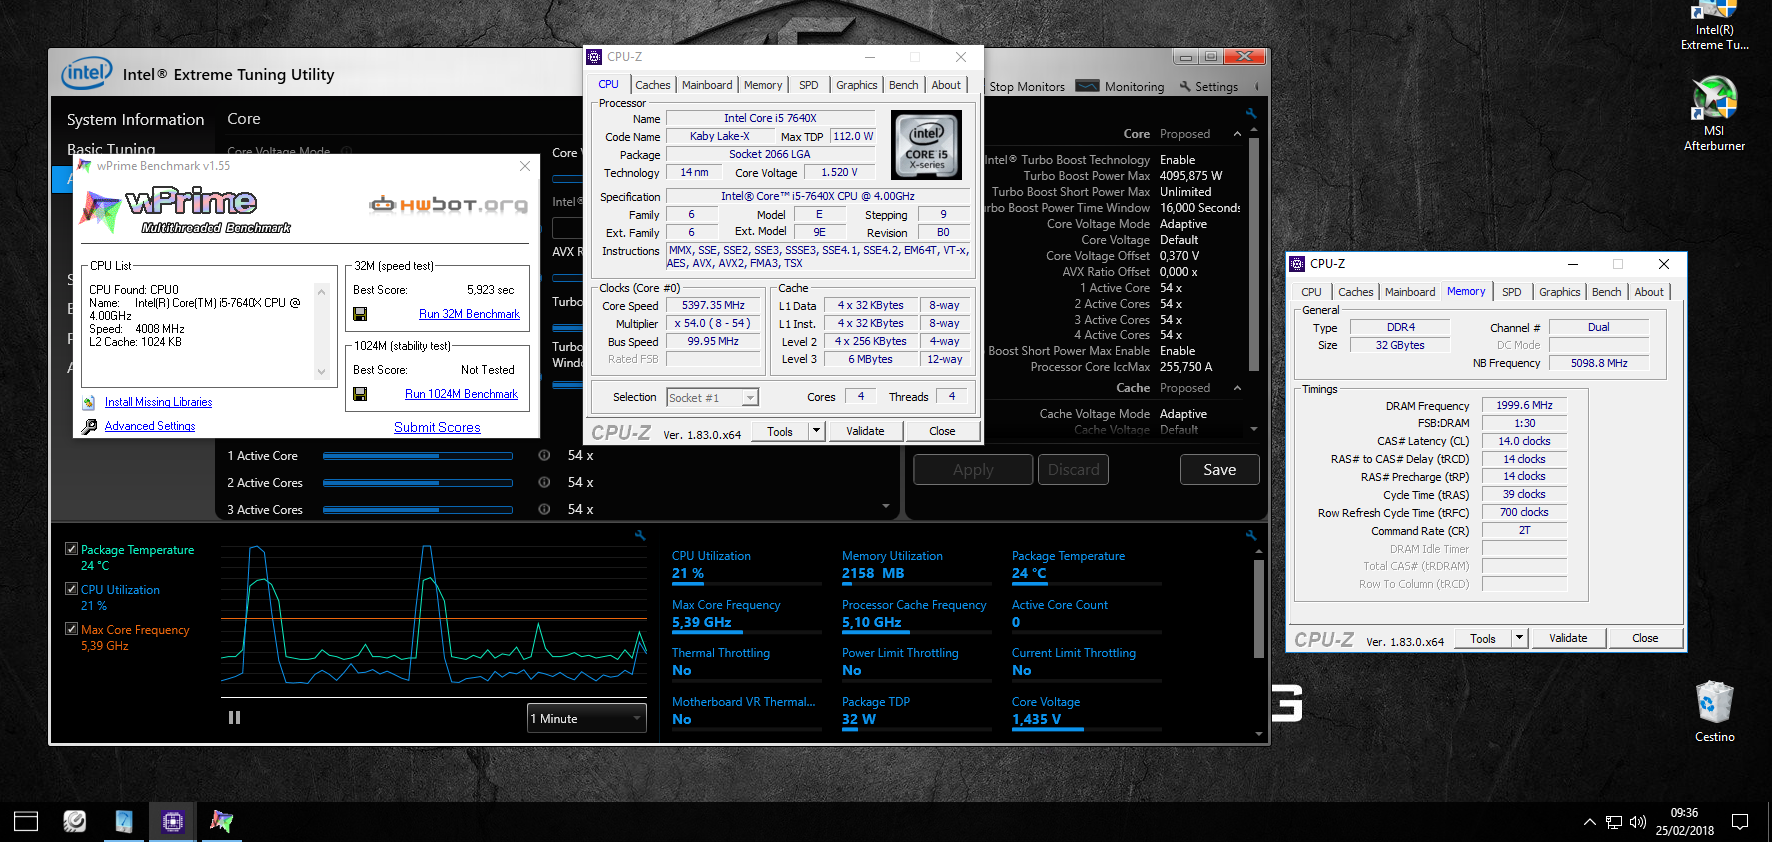
Task: Click wrench icon above monitor graph
Action: coord(640,536)
